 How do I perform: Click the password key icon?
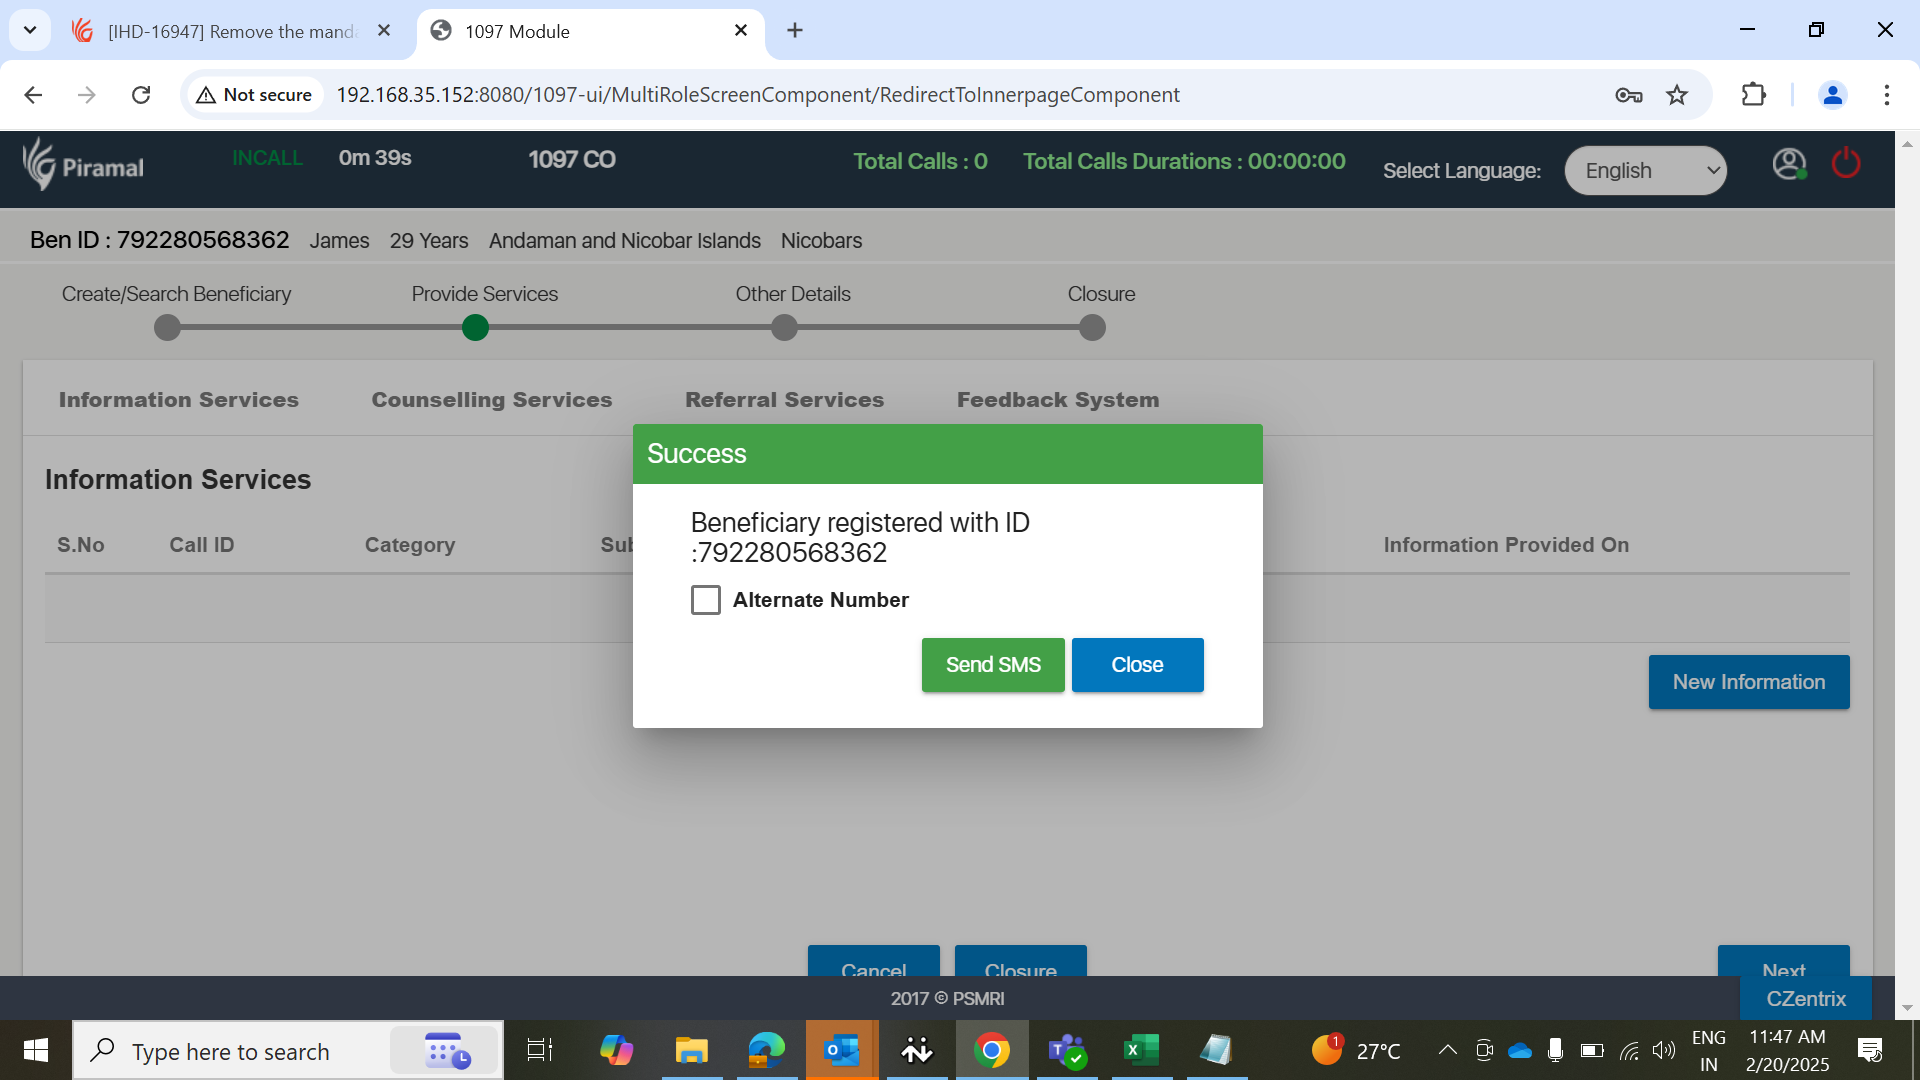[1628, 95]
